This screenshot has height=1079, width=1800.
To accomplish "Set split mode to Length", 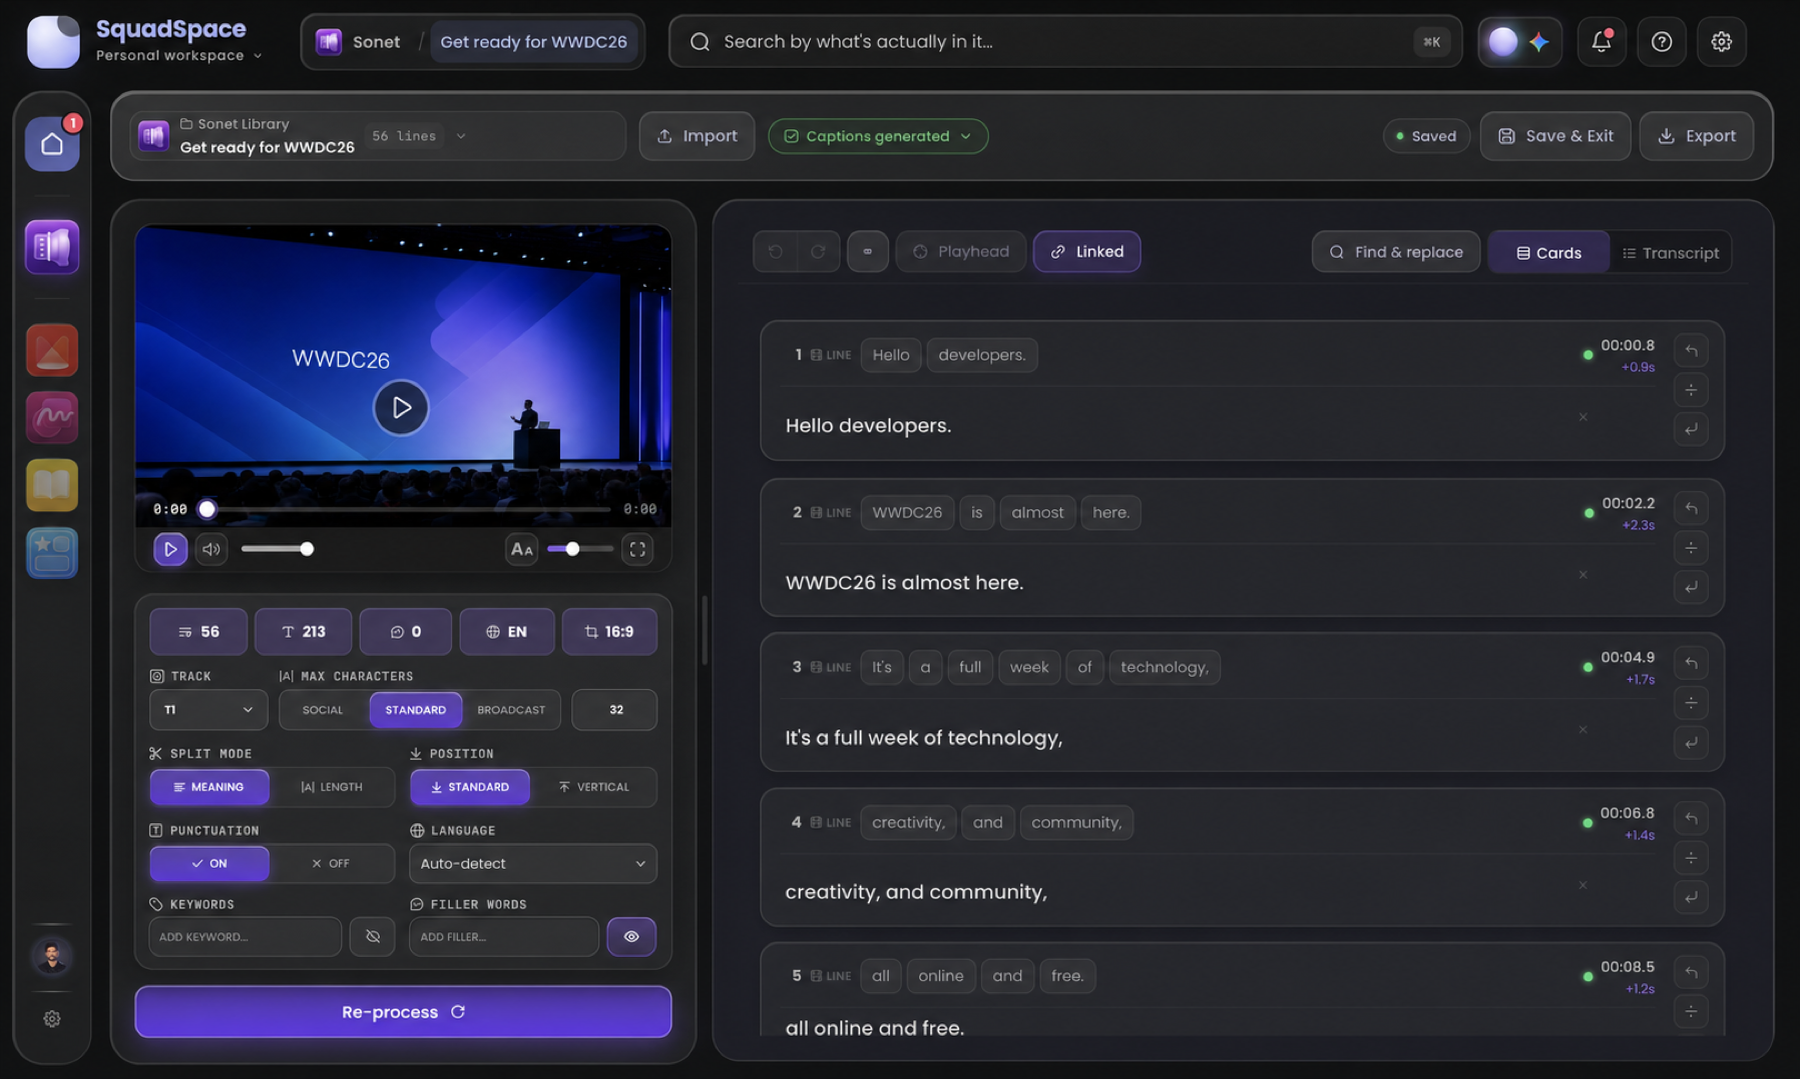I will [x=332, y=787].
